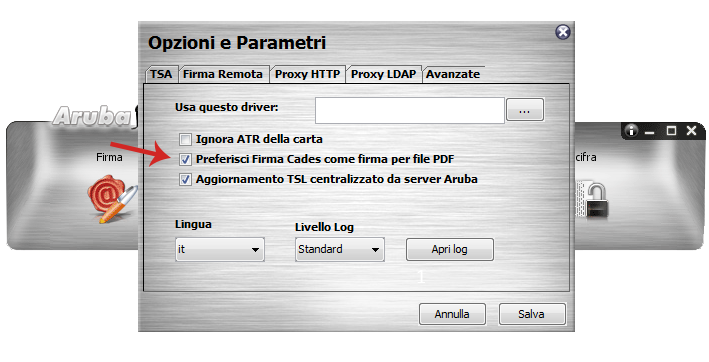This screenshot has height=362, width=709.
Task: Click the Usa questo driver text field
Action: point(410,110)
